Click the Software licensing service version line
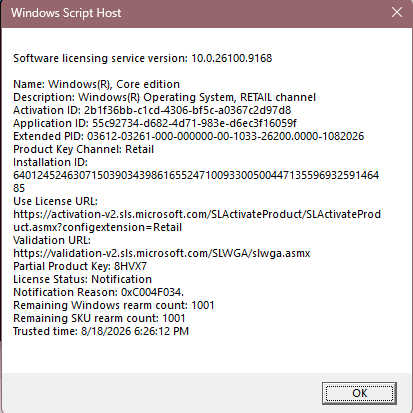Viewport: 413px width, 413px height. coord(143,58)
